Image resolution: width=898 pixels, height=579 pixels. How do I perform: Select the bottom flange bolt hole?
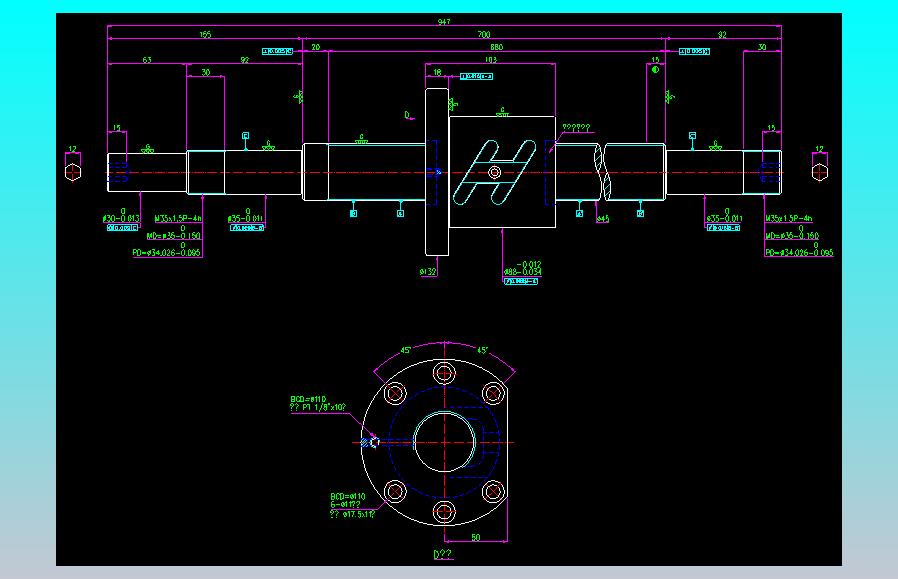tap(444, 511)
